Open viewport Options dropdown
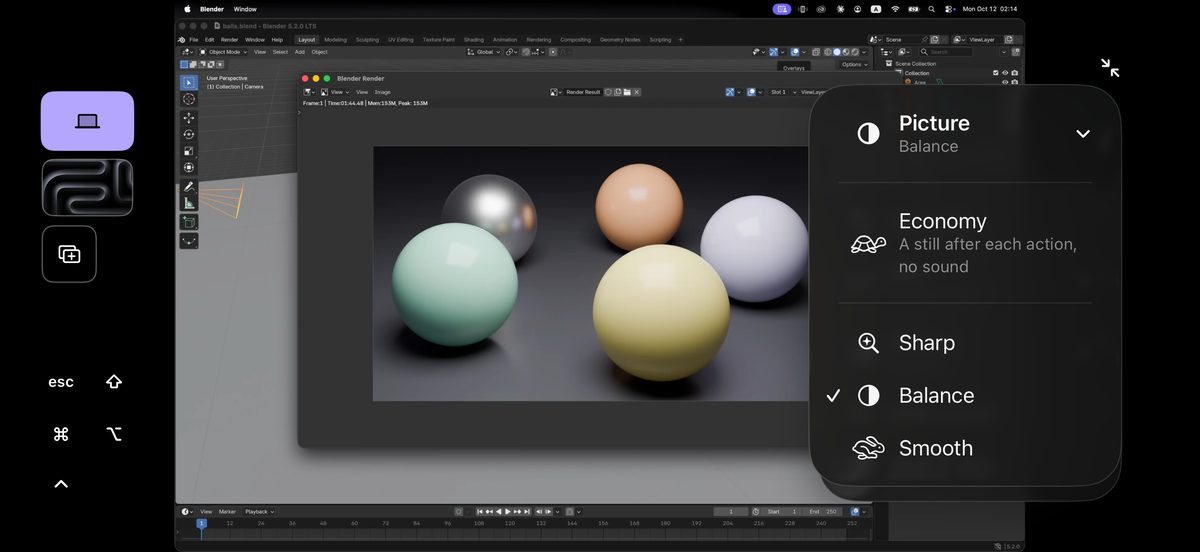This screenshot has width=1200, height=552. pos(855,64)
